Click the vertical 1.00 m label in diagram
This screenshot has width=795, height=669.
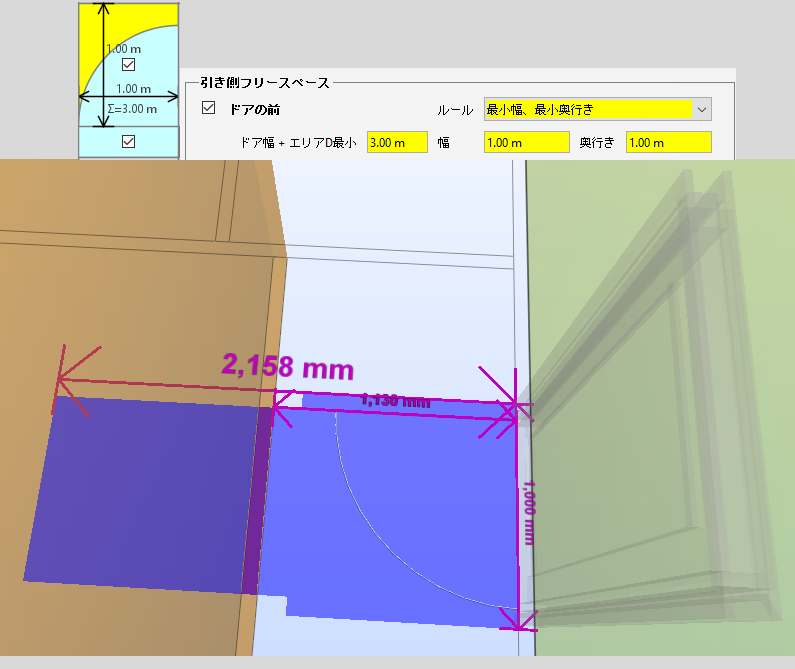[x=124, y=49]
